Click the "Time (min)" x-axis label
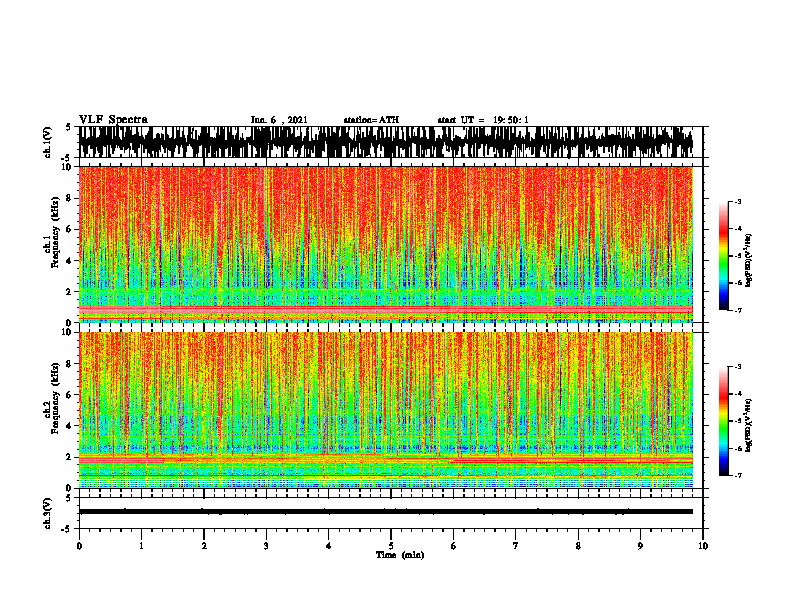Screen dimensions: 792x612 pyautogui.click(x=400, y=555)
